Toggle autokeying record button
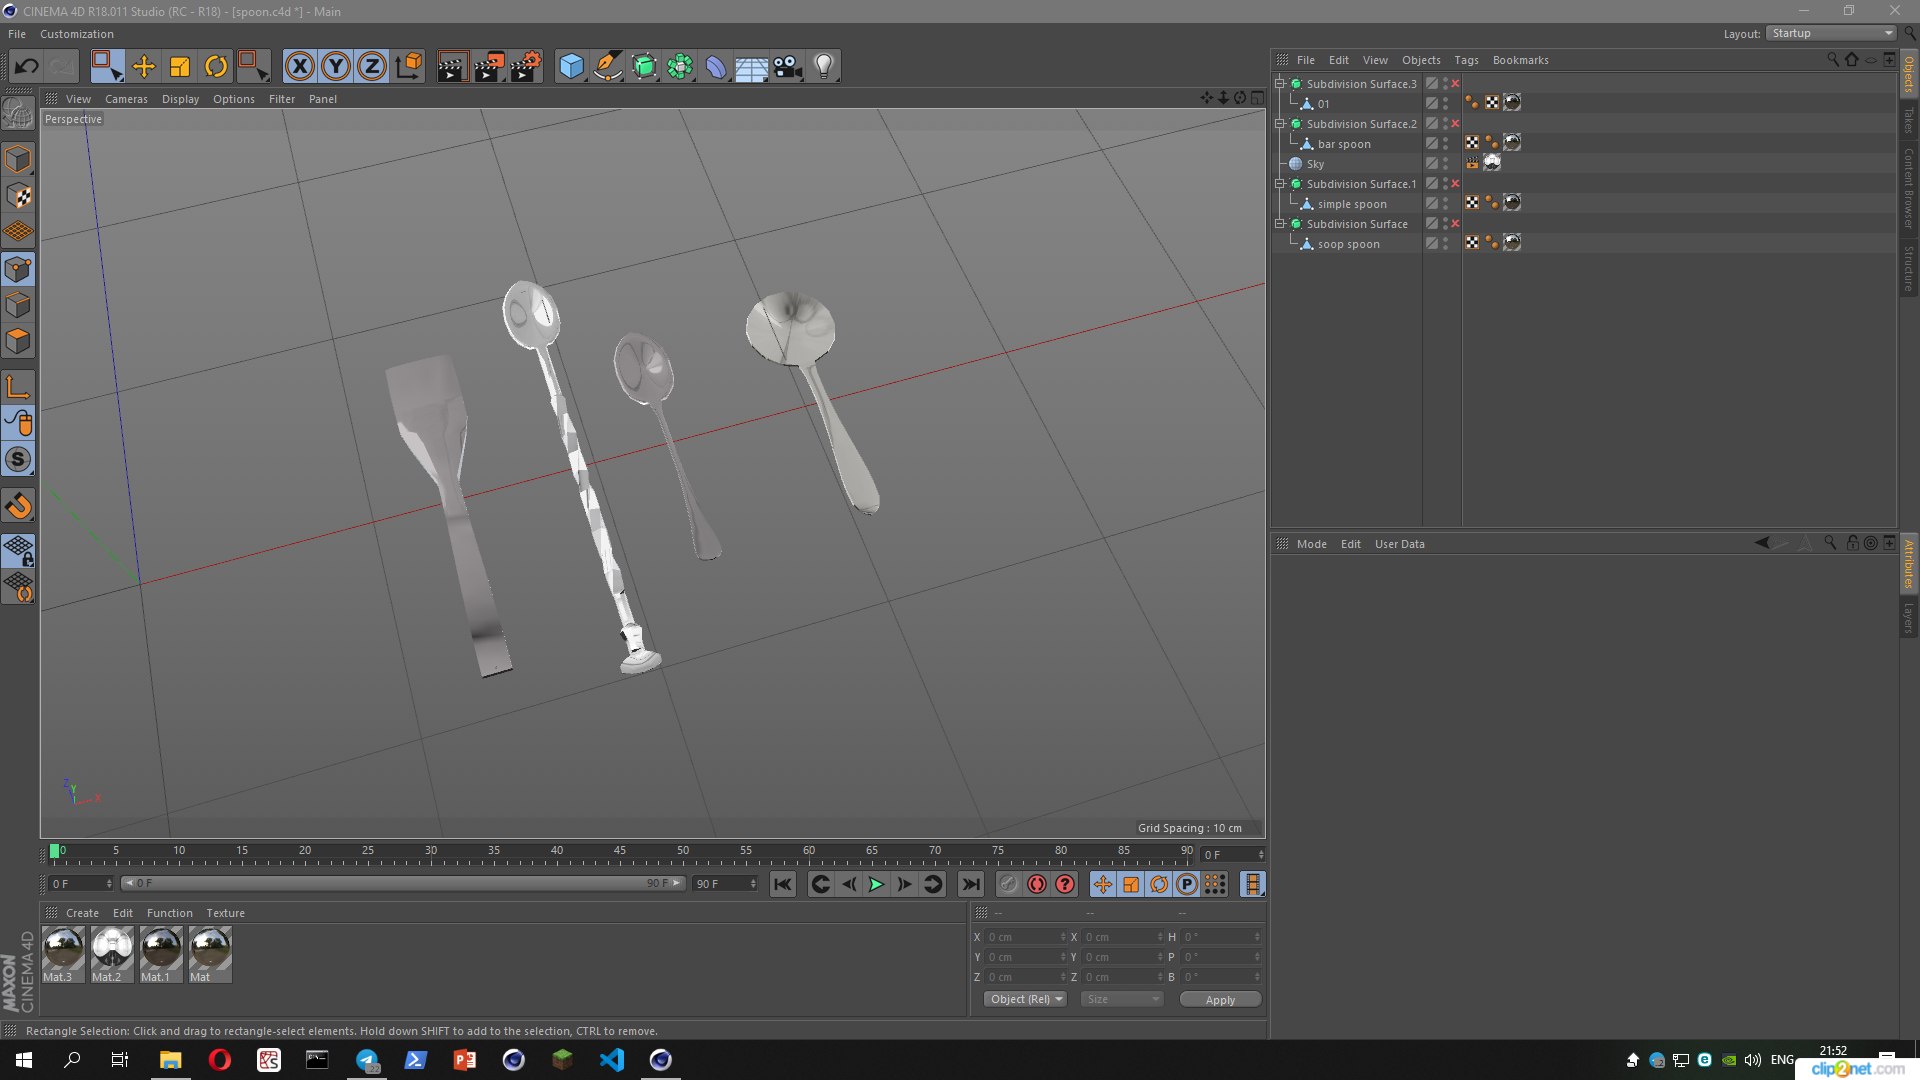 pyautogui.click(x=1037, y=884)
